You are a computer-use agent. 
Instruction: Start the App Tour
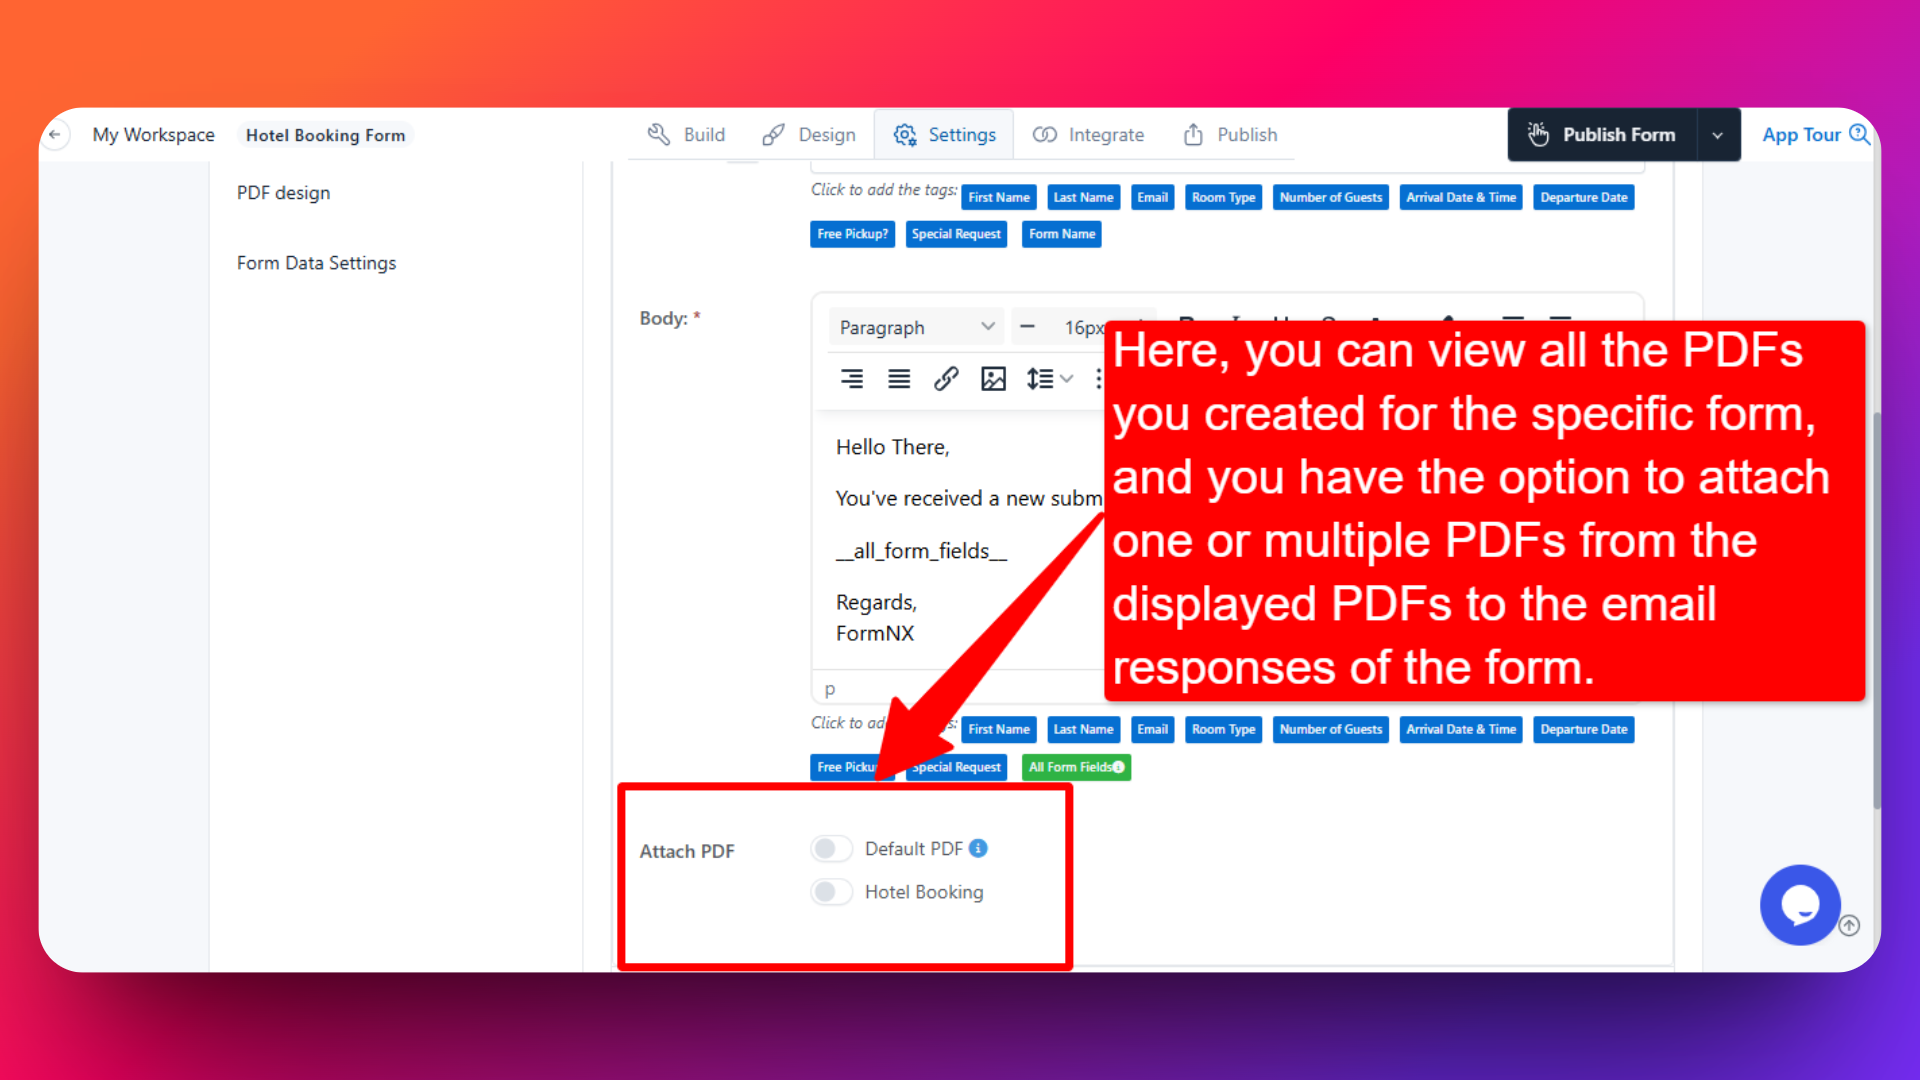click(1815, 135)
